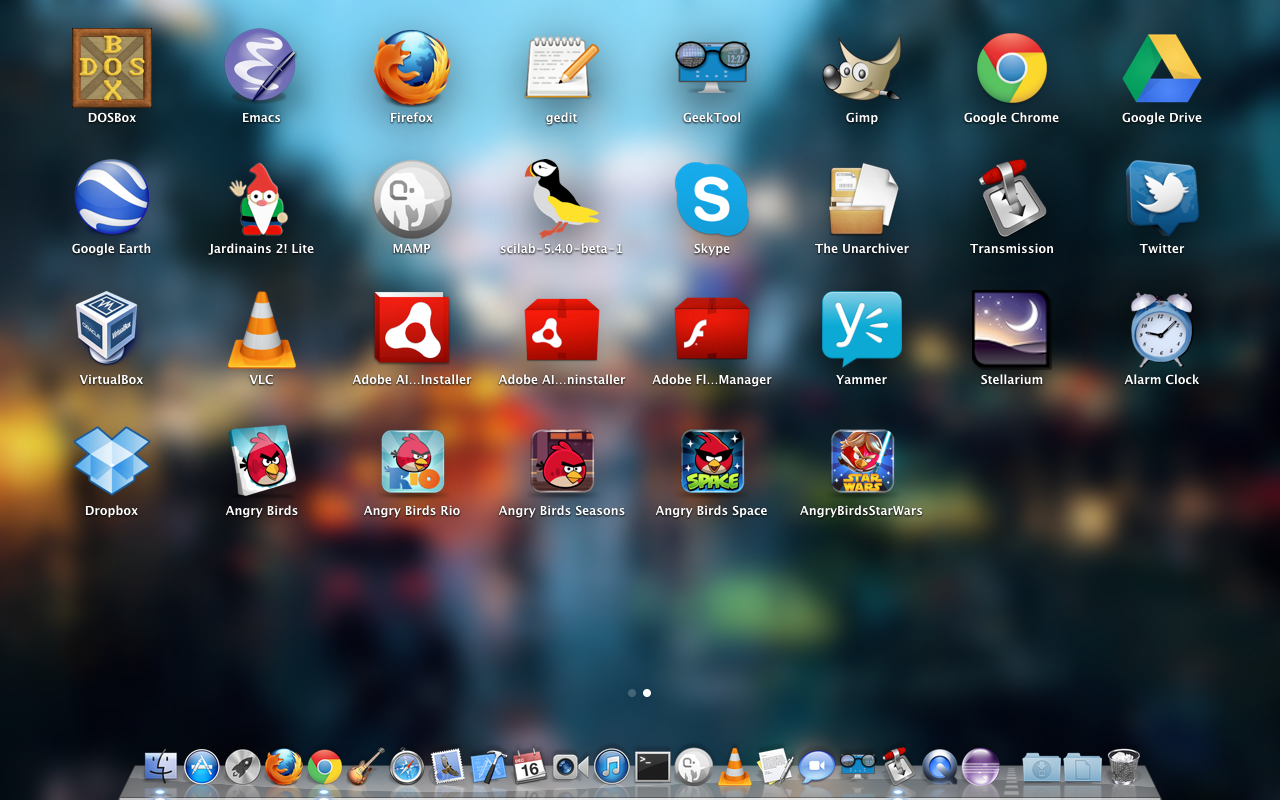This screenshot has height=800, width=1280.
Task: Launch Angry Birds Rio
Action: coord(412,460)
